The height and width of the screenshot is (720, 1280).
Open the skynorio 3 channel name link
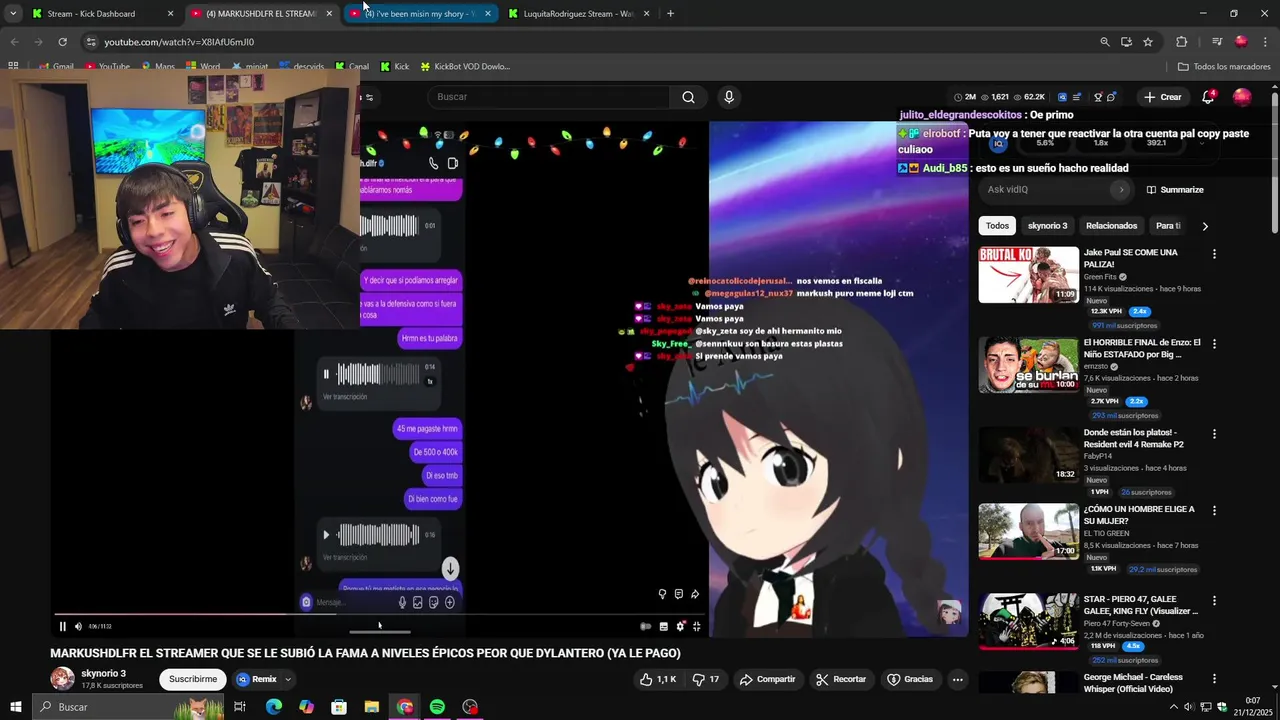coord(103,674)
